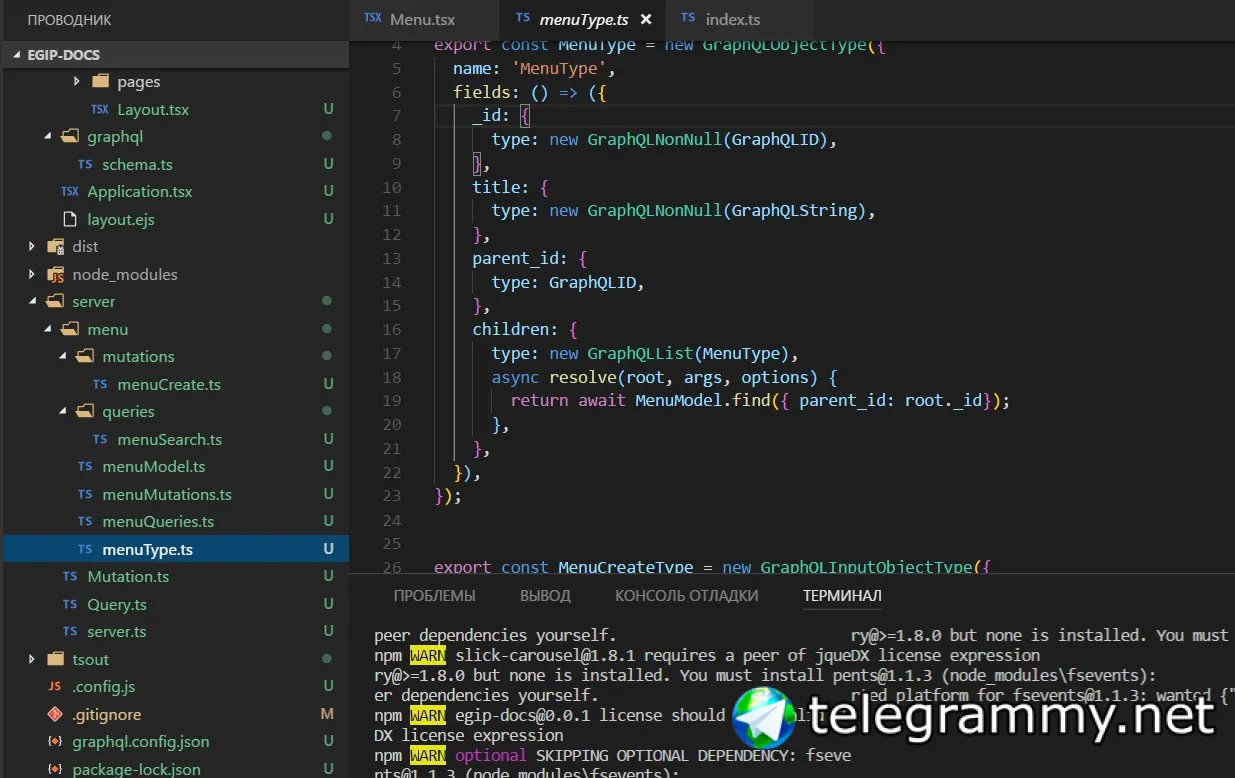Select menuType.ts in the explorer
The height and width of the screenshot is (778, 1235).
point(148,549)
